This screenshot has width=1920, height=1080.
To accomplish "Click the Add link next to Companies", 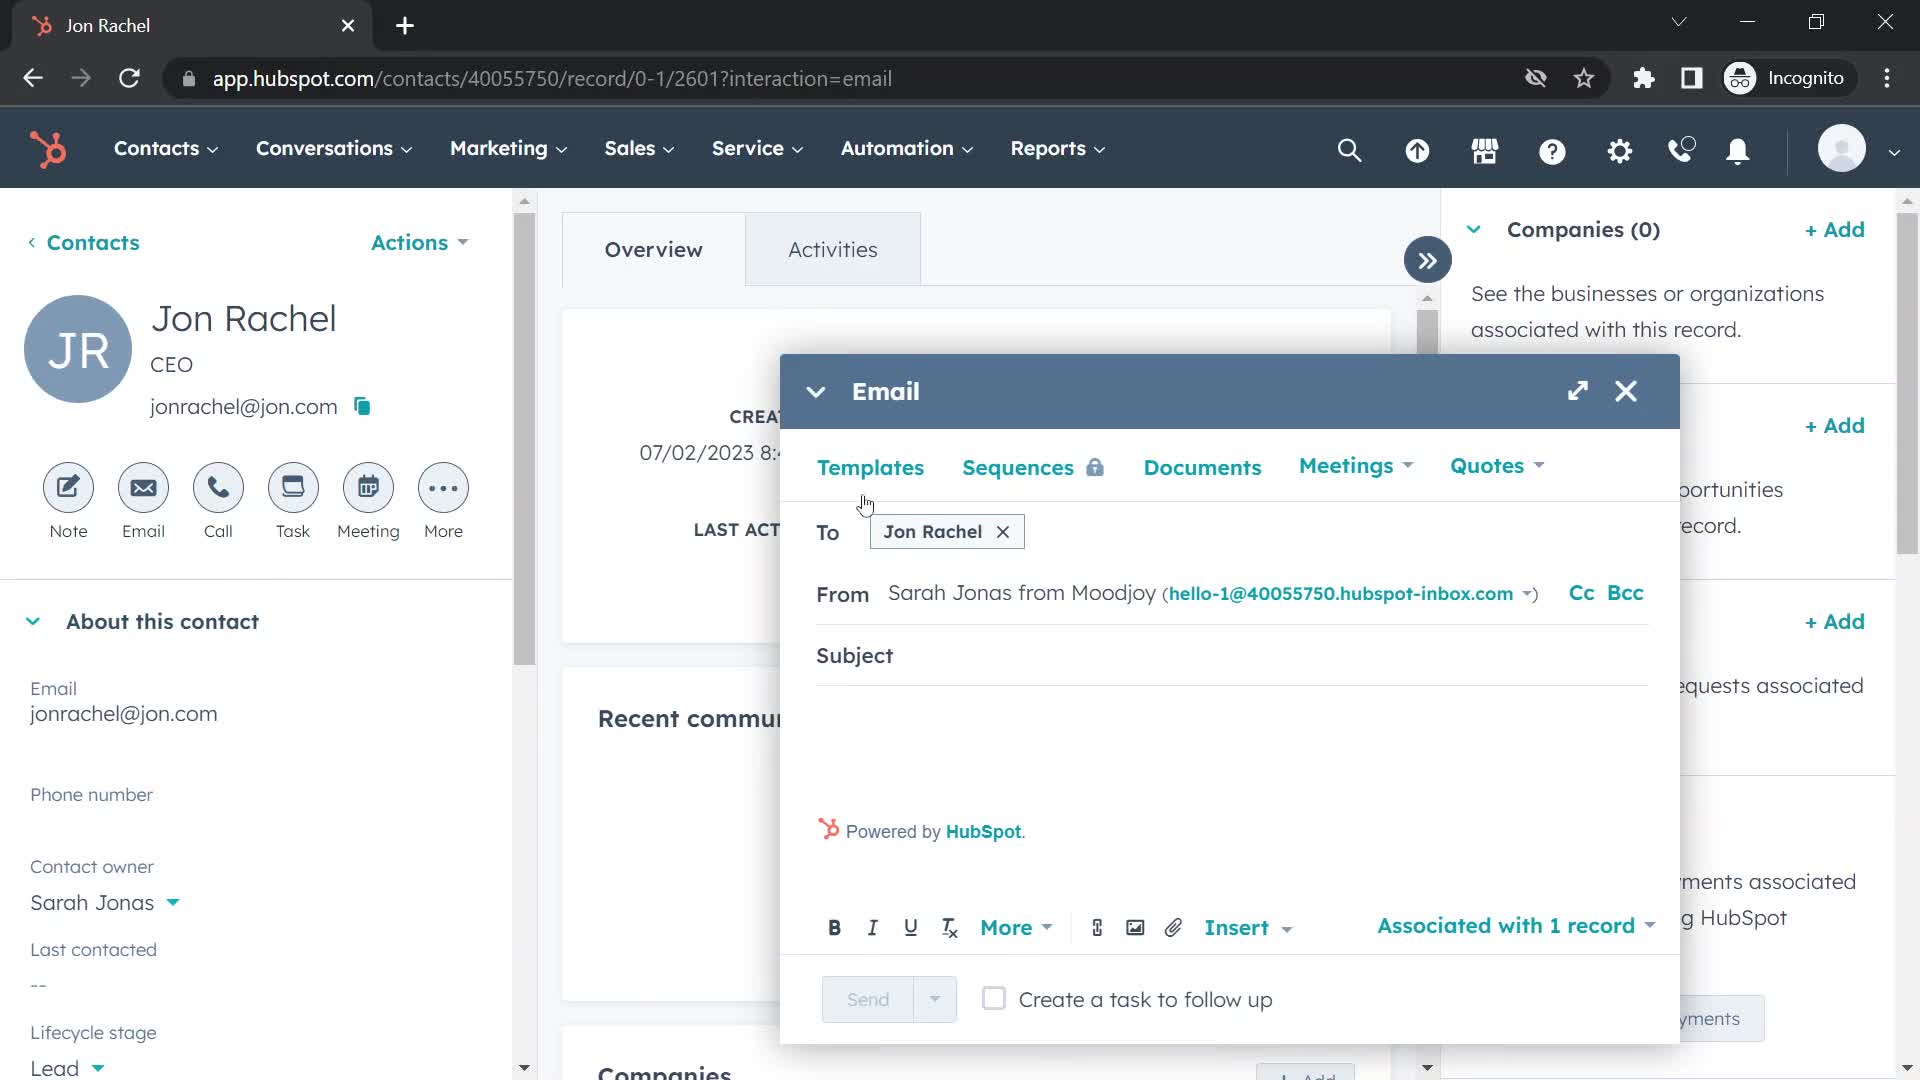I will click(1834, 229).
